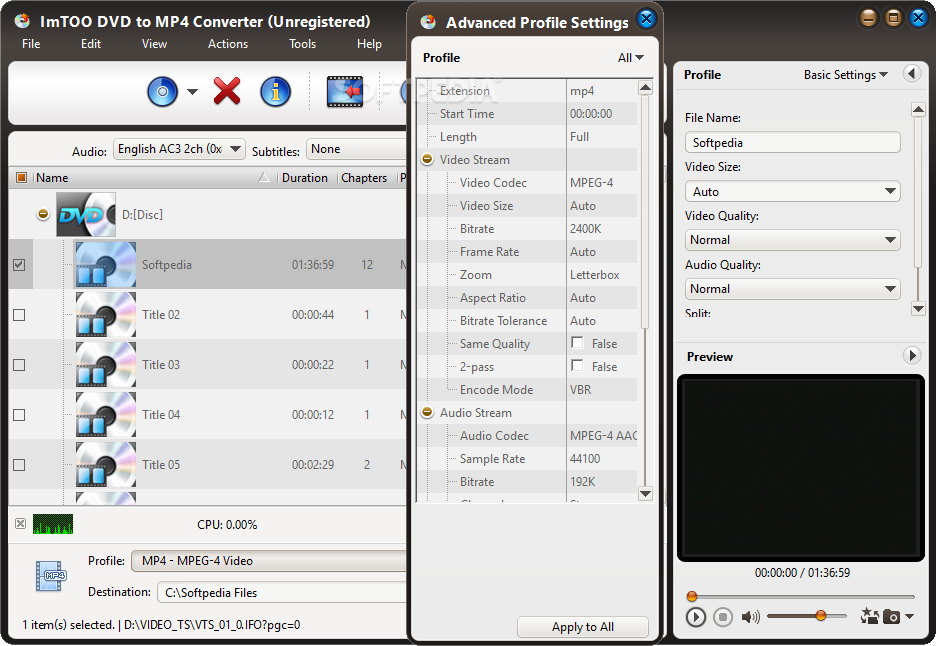Open the Tools menu
Image resolution: width=936 pixels, height=646 pixels.
(302, 44)
